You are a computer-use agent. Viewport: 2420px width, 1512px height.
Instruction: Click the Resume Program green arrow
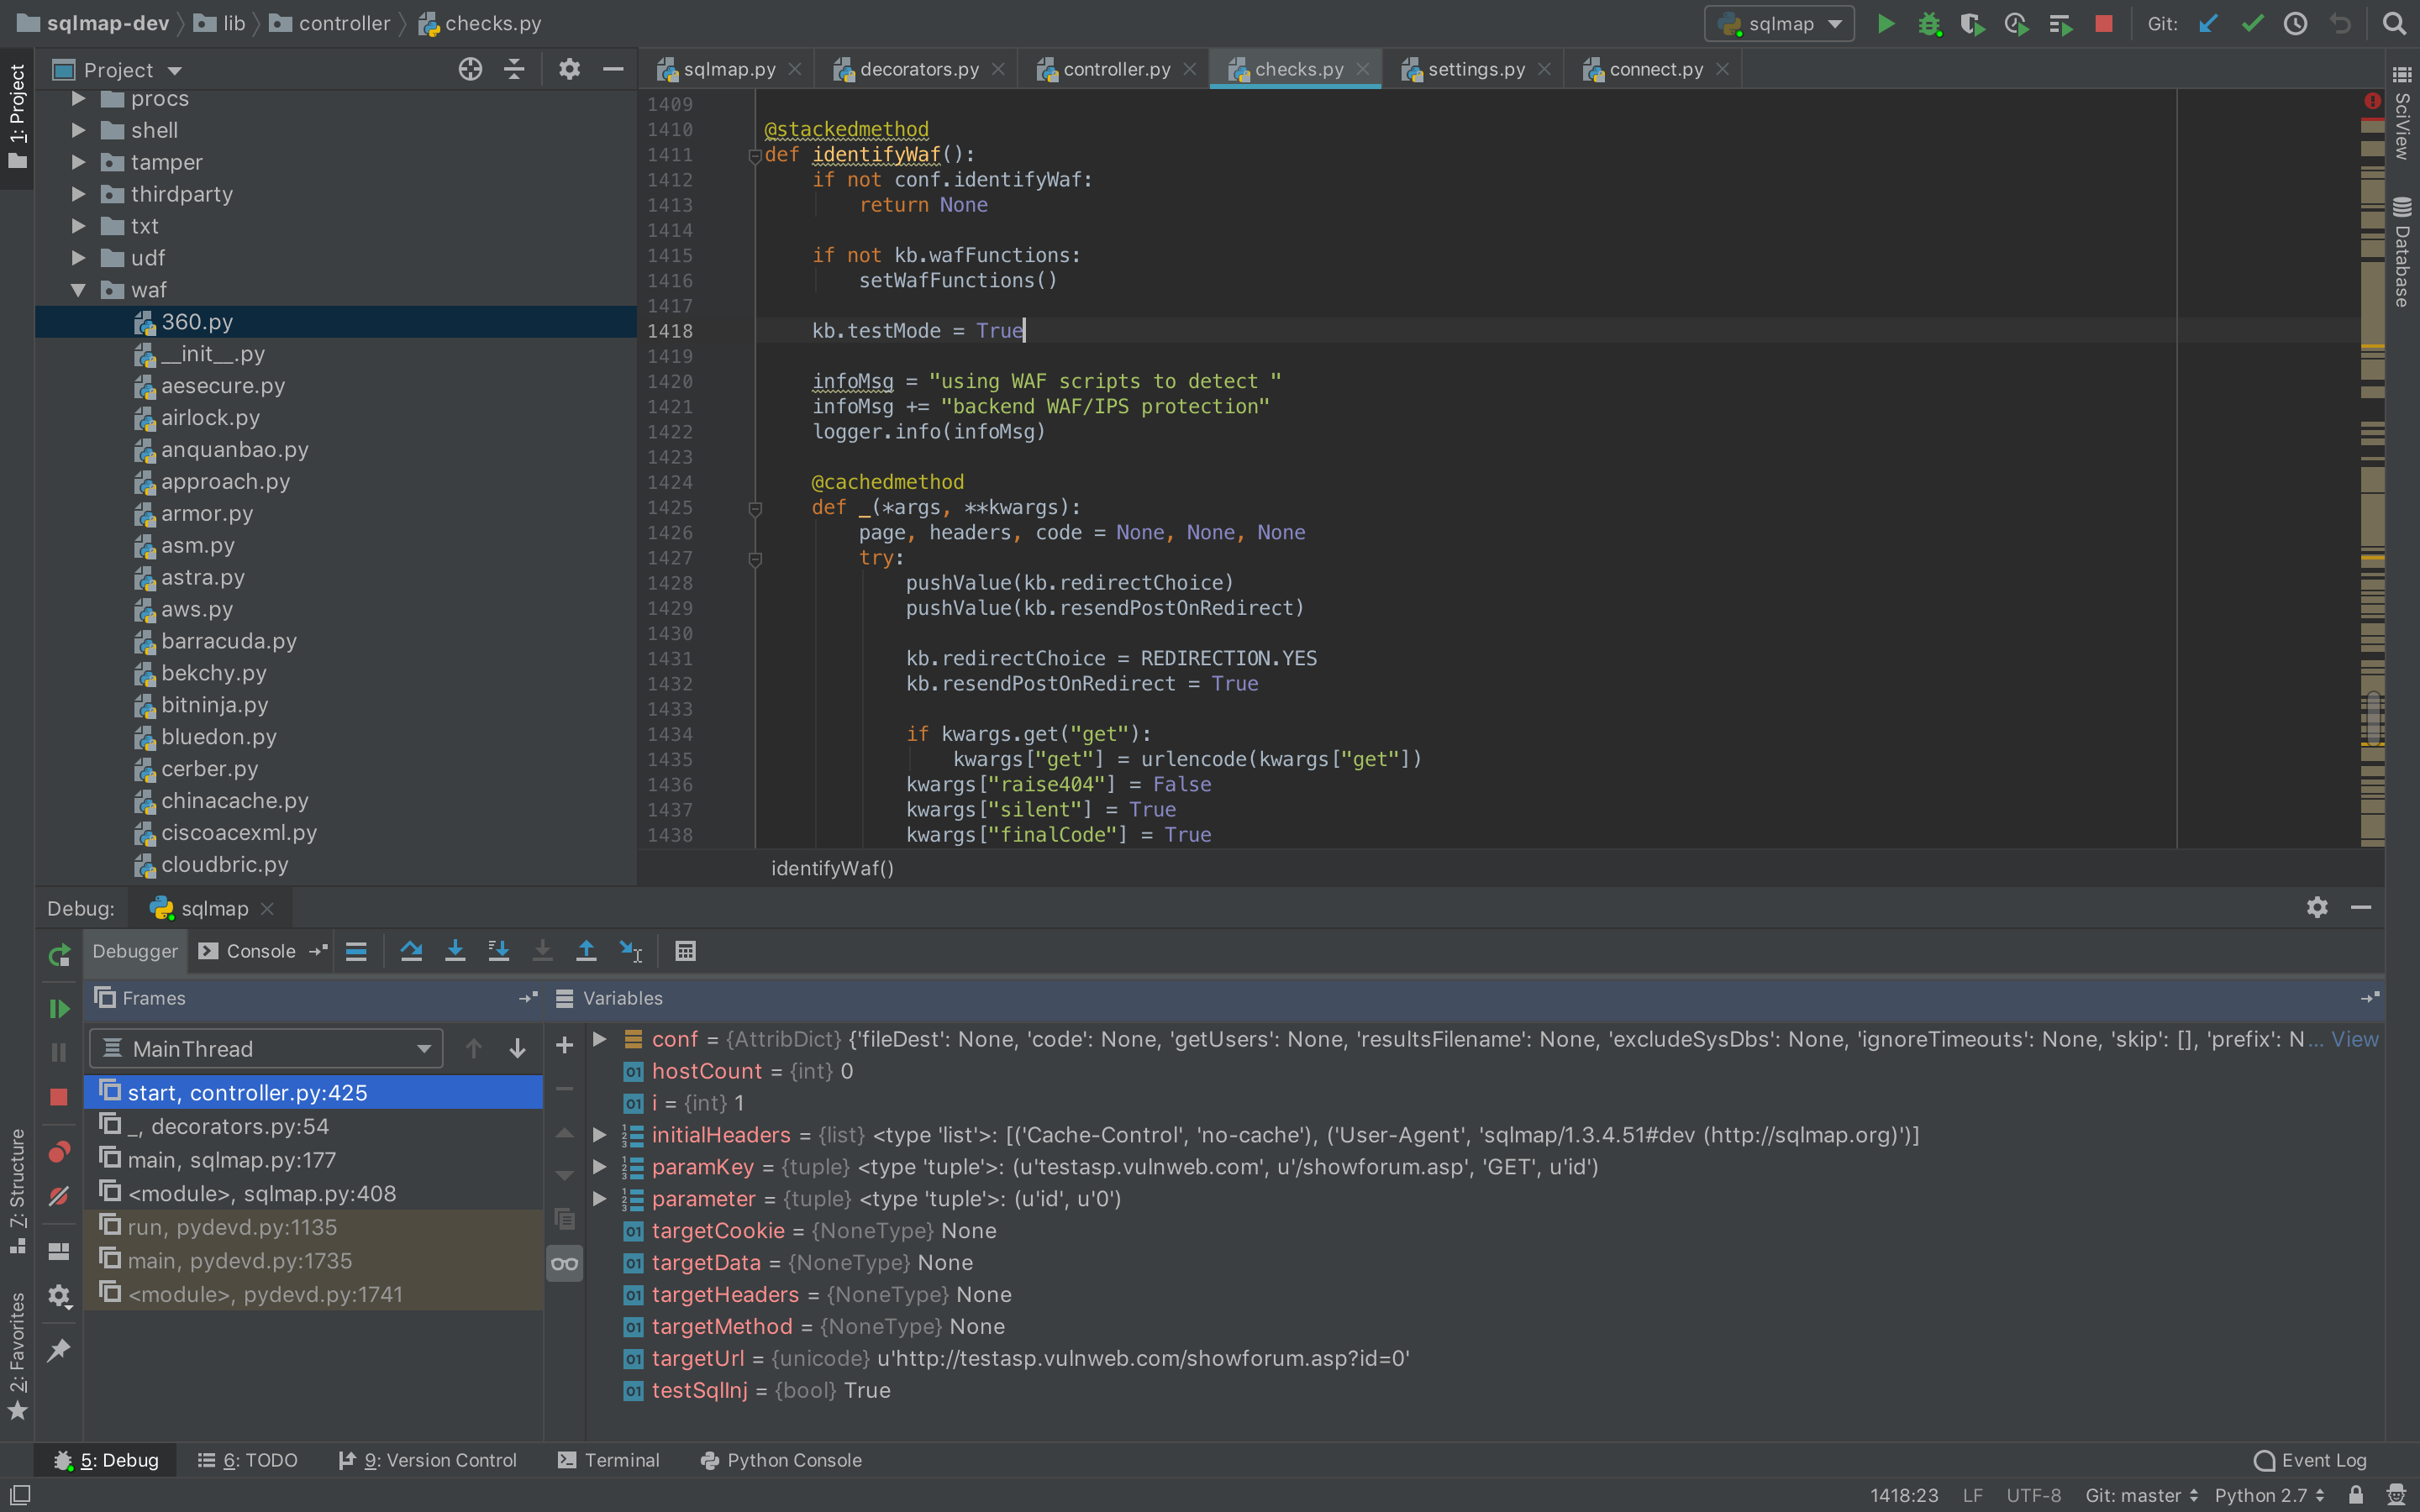[59, 1008]
